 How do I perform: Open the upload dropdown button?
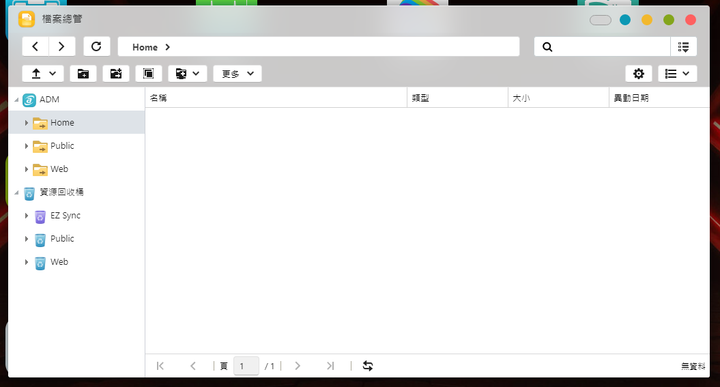[44, 73]
